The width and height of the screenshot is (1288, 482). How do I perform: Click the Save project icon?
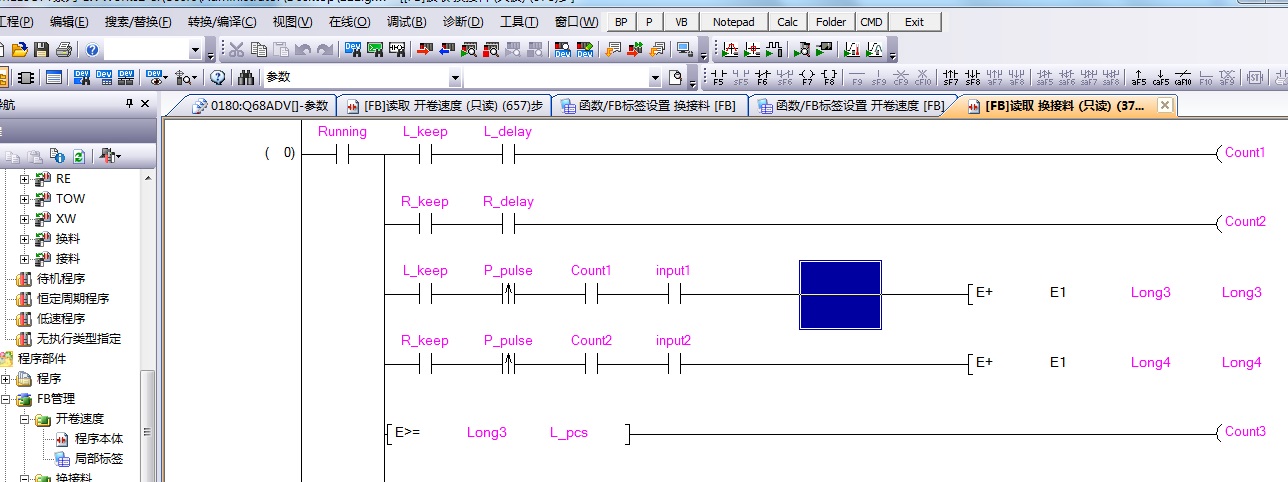tap(41, 50)
